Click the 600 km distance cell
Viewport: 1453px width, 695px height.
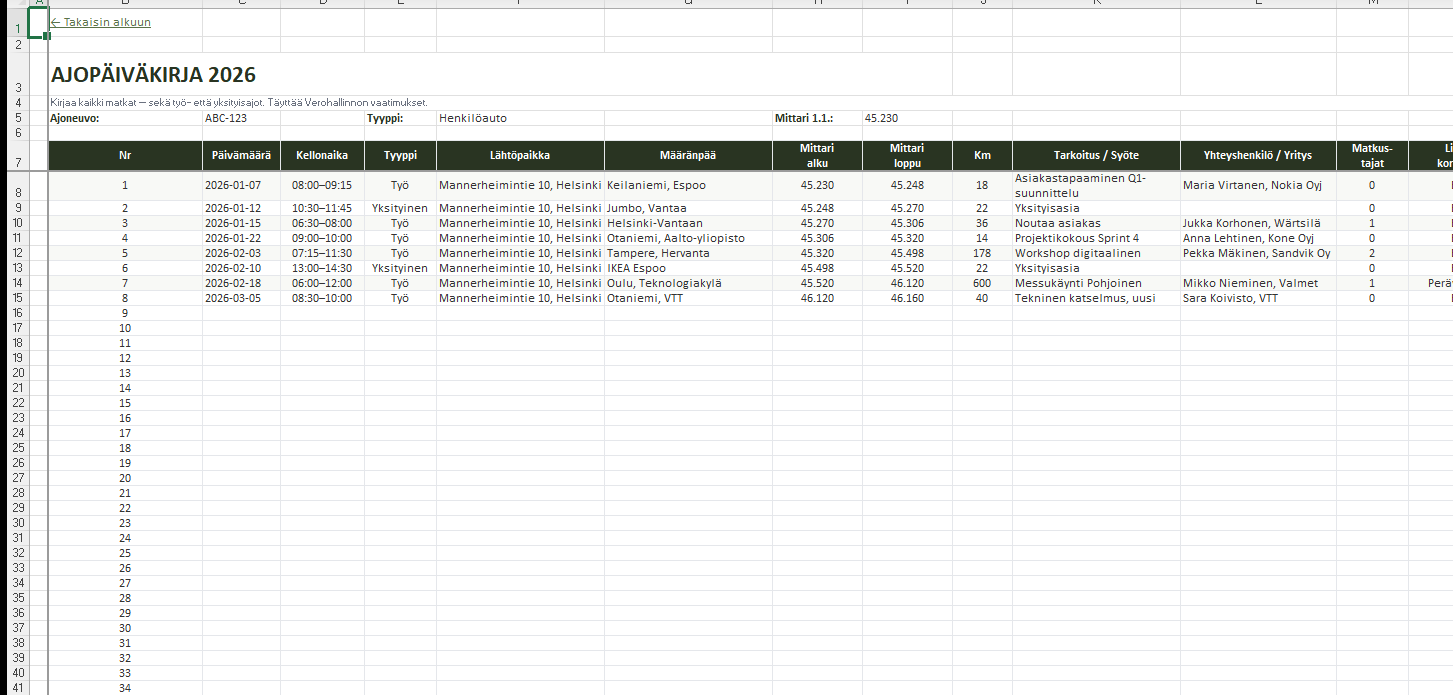pyautogui.click(x=982, y=283)
